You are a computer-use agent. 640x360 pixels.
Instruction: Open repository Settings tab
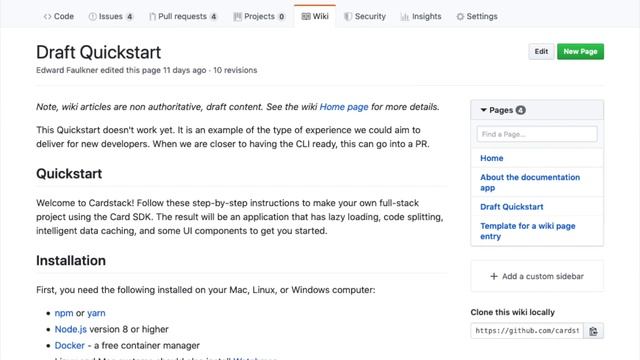tap(477, 16)
